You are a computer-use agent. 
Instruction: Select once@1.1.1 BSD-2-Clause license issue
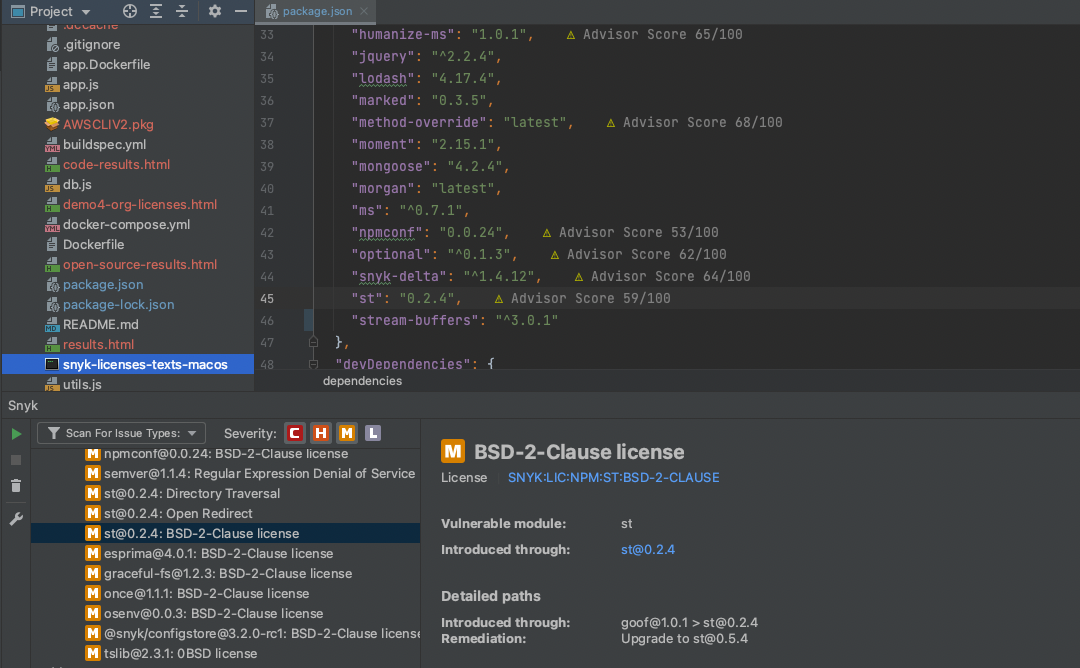[225, 594]
